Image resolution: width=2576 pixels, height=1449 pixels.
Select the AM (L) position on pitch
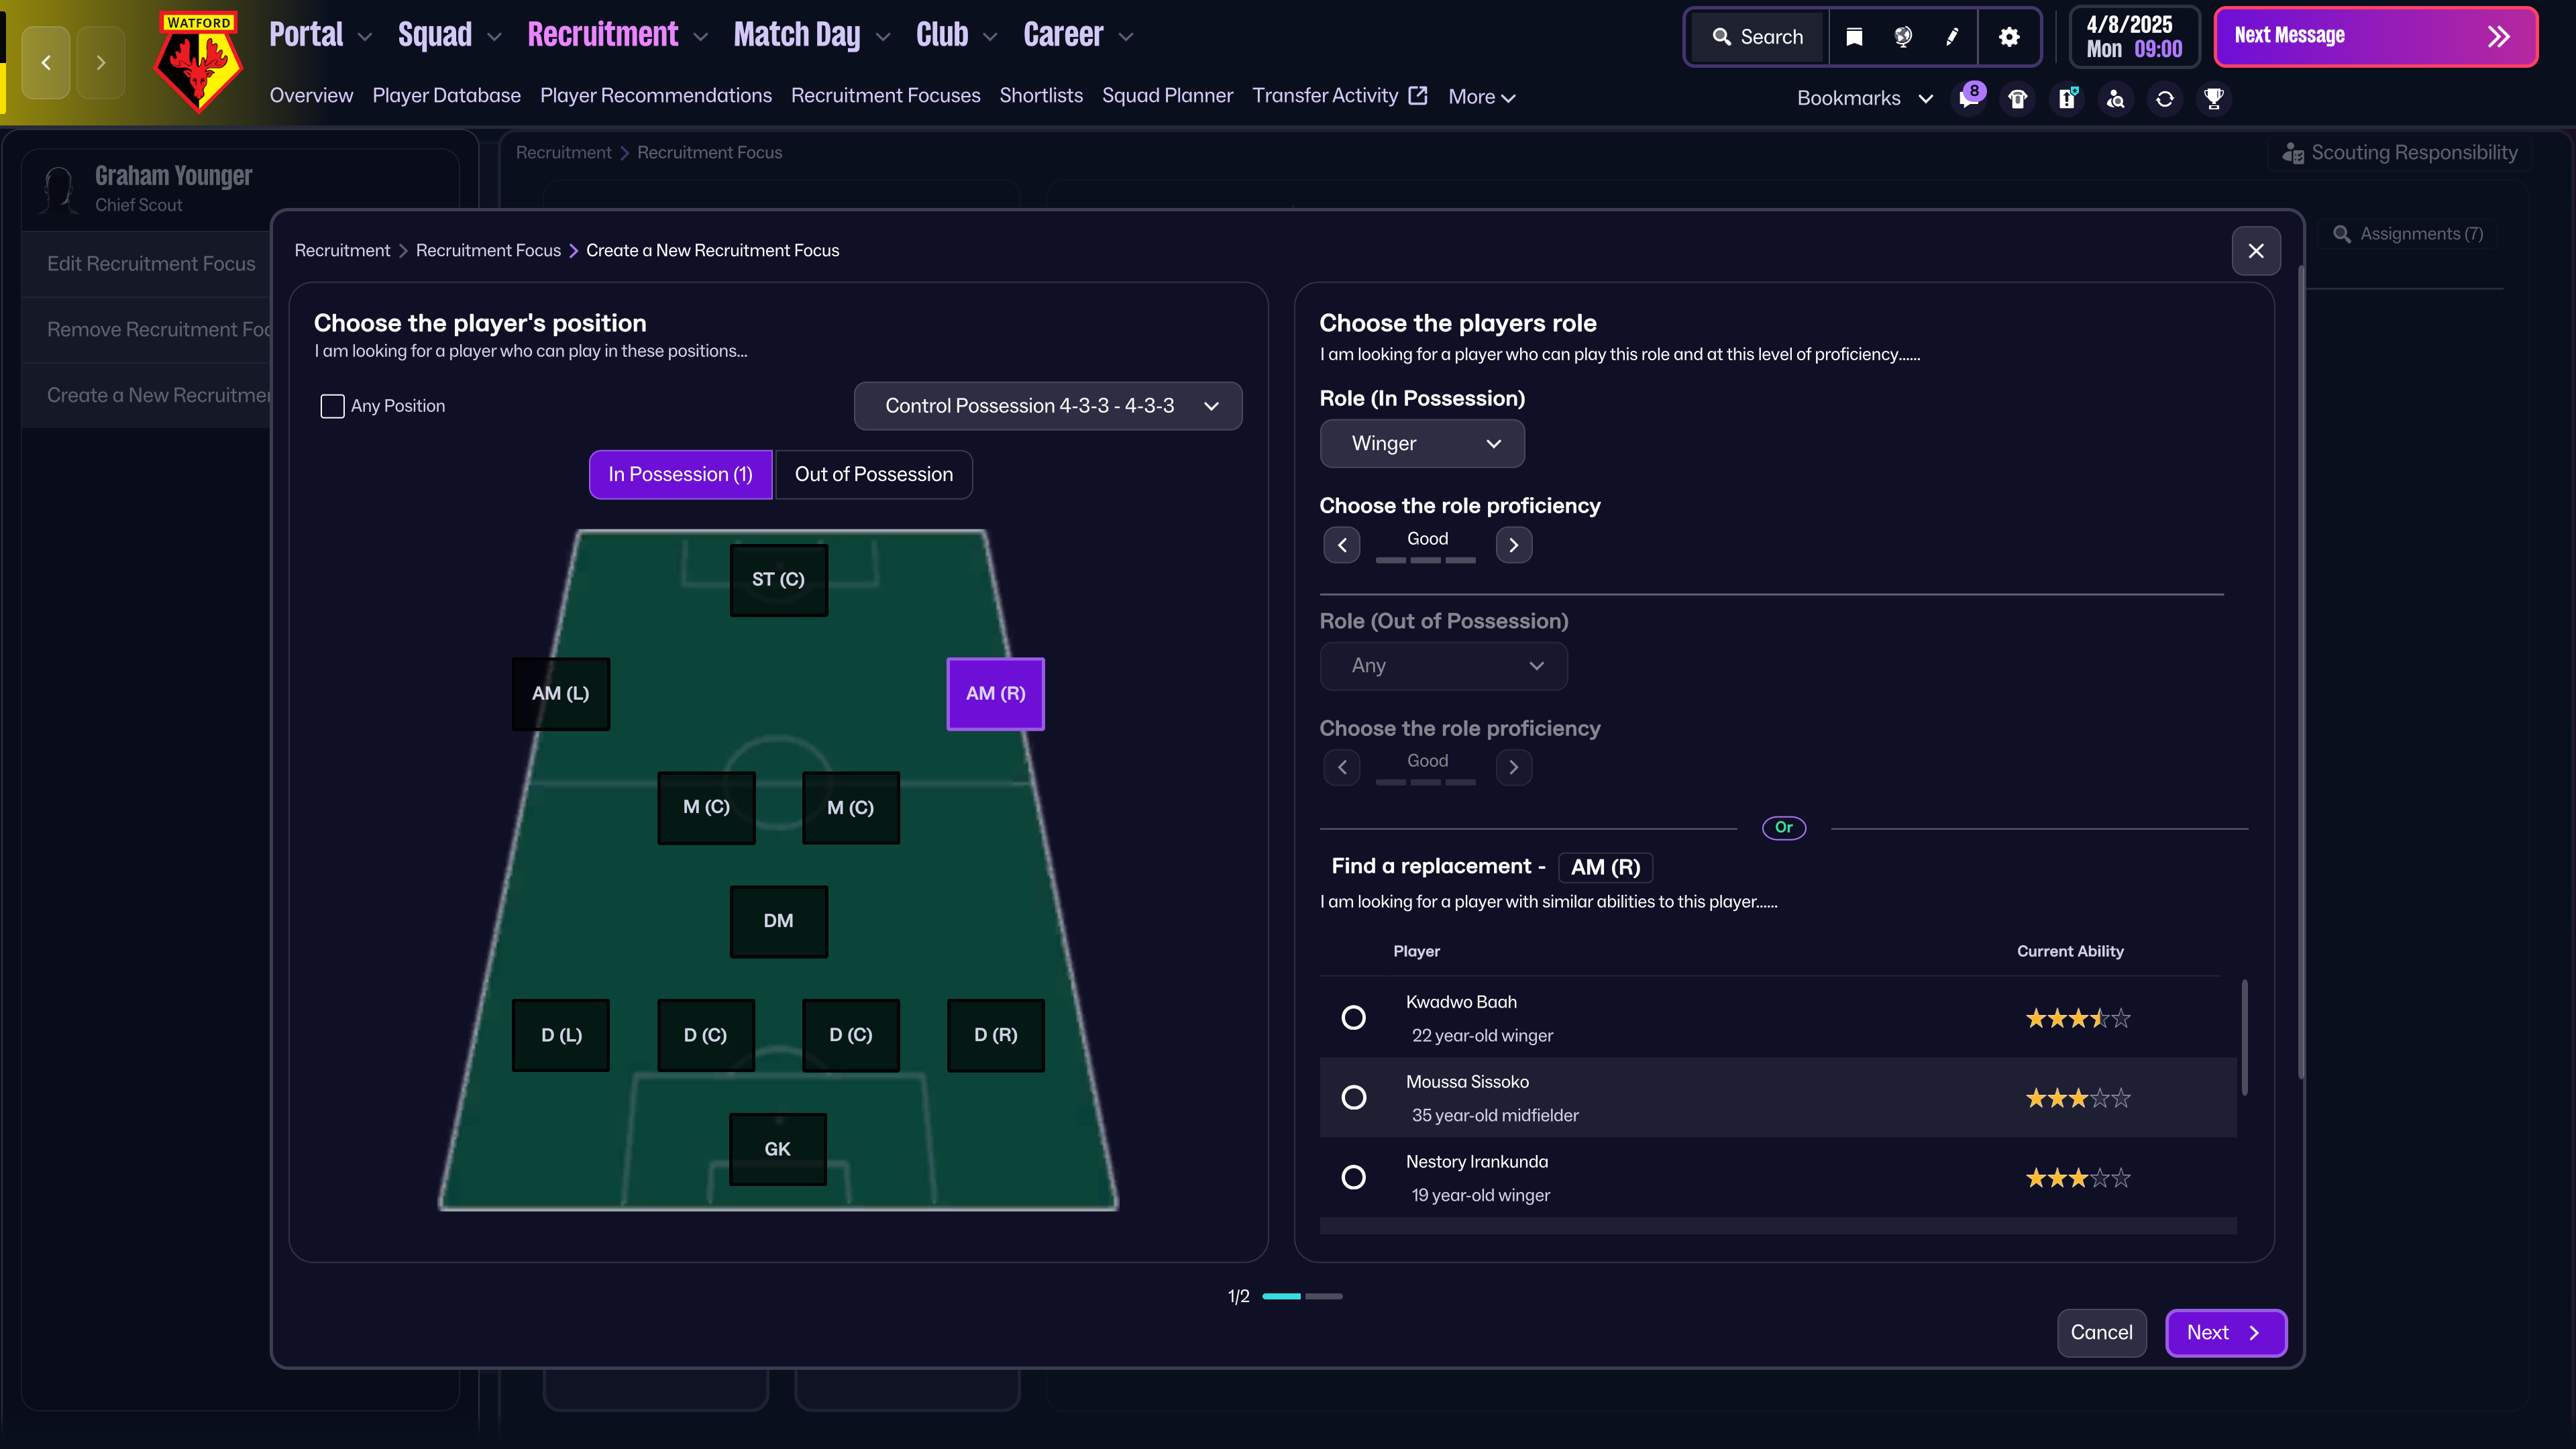(560, 693)
